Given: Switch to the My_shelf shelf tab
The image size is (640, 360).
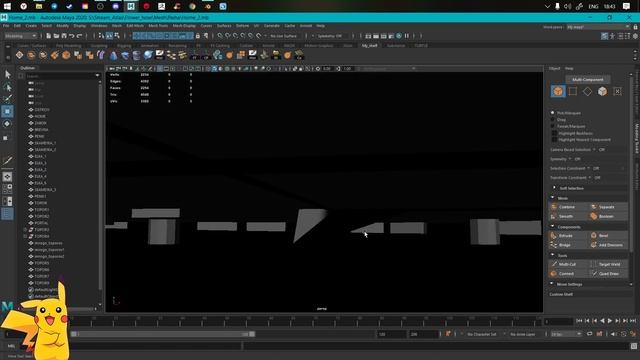Looking at the screenshot, I should [369, 46].
